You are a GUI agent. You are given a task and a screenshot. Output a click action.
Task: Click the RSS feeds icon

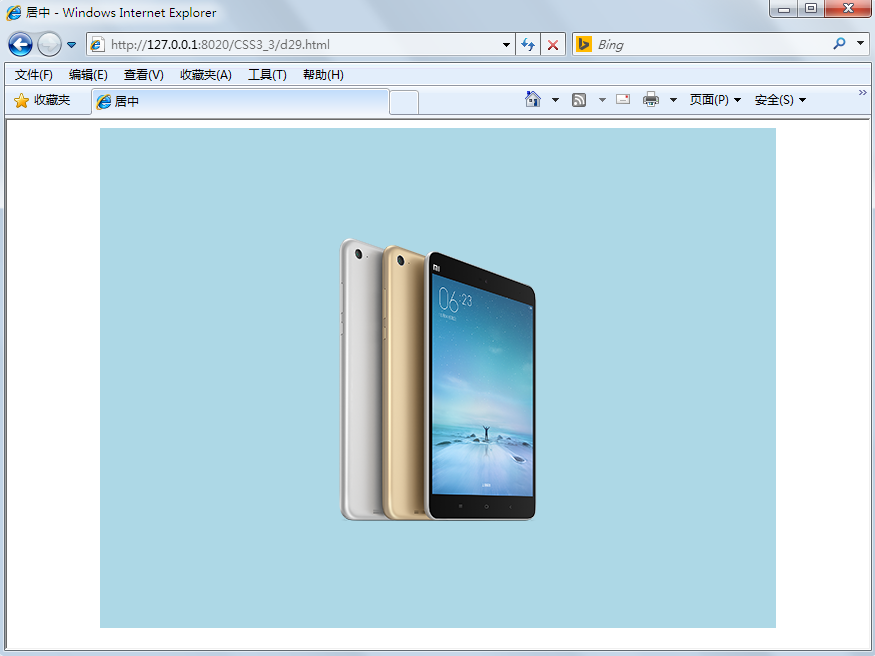pos(579,100)
